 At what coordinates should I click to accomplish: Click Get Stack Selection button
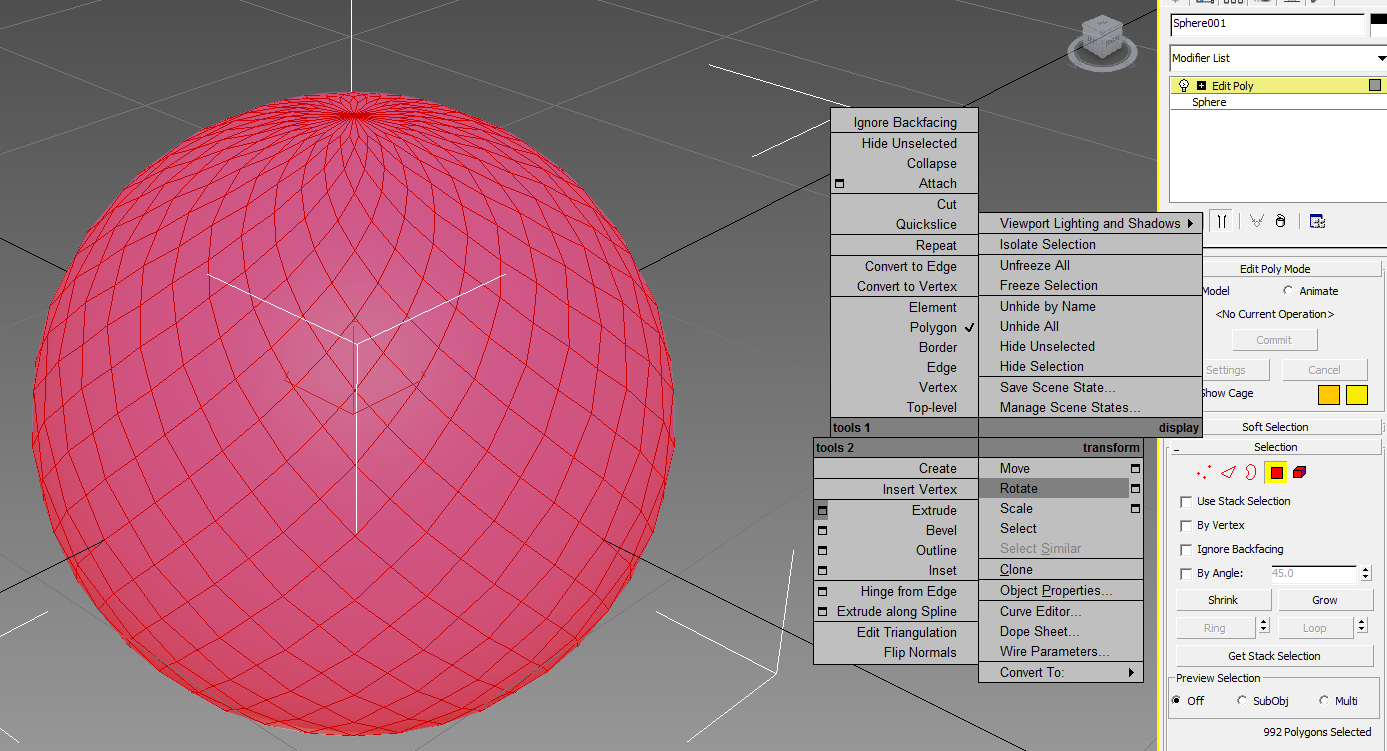click(1274, 656)
